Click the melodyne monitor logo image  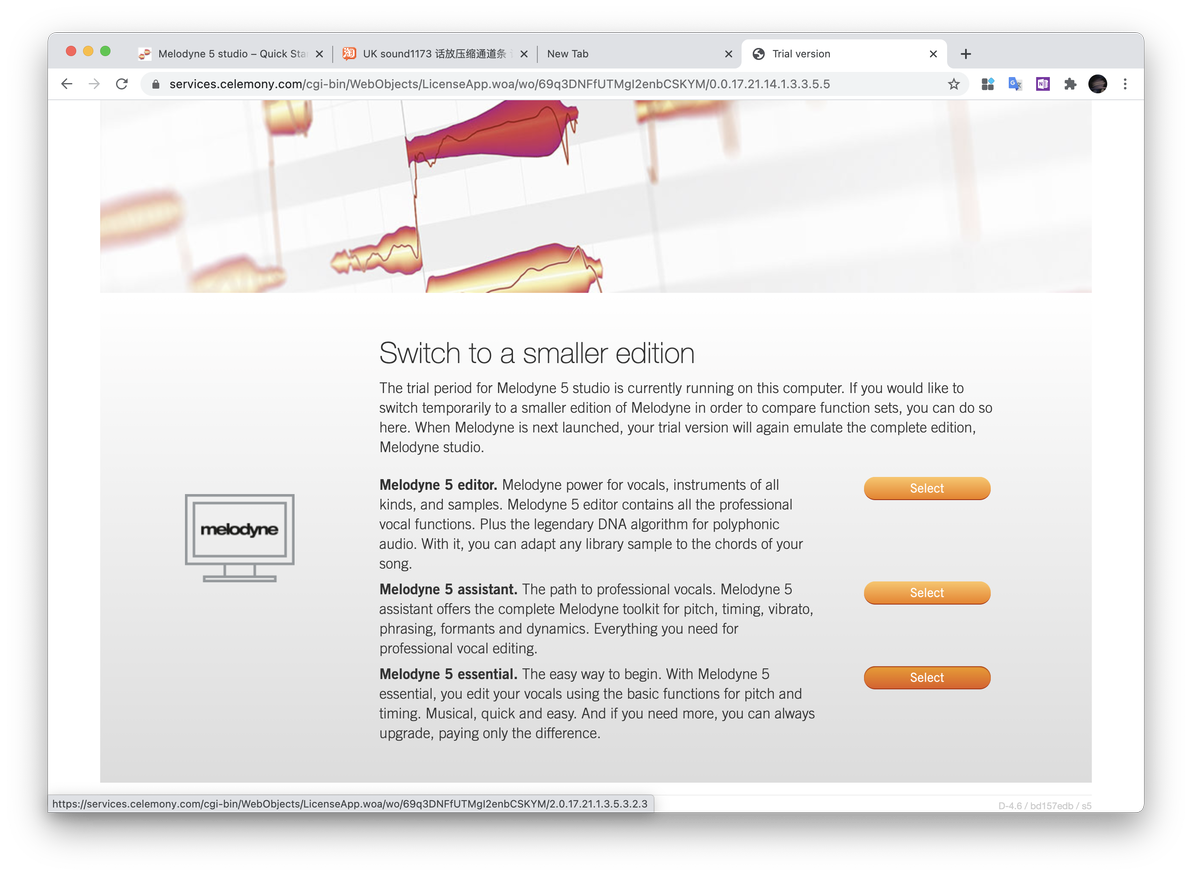tap(239, 538)
